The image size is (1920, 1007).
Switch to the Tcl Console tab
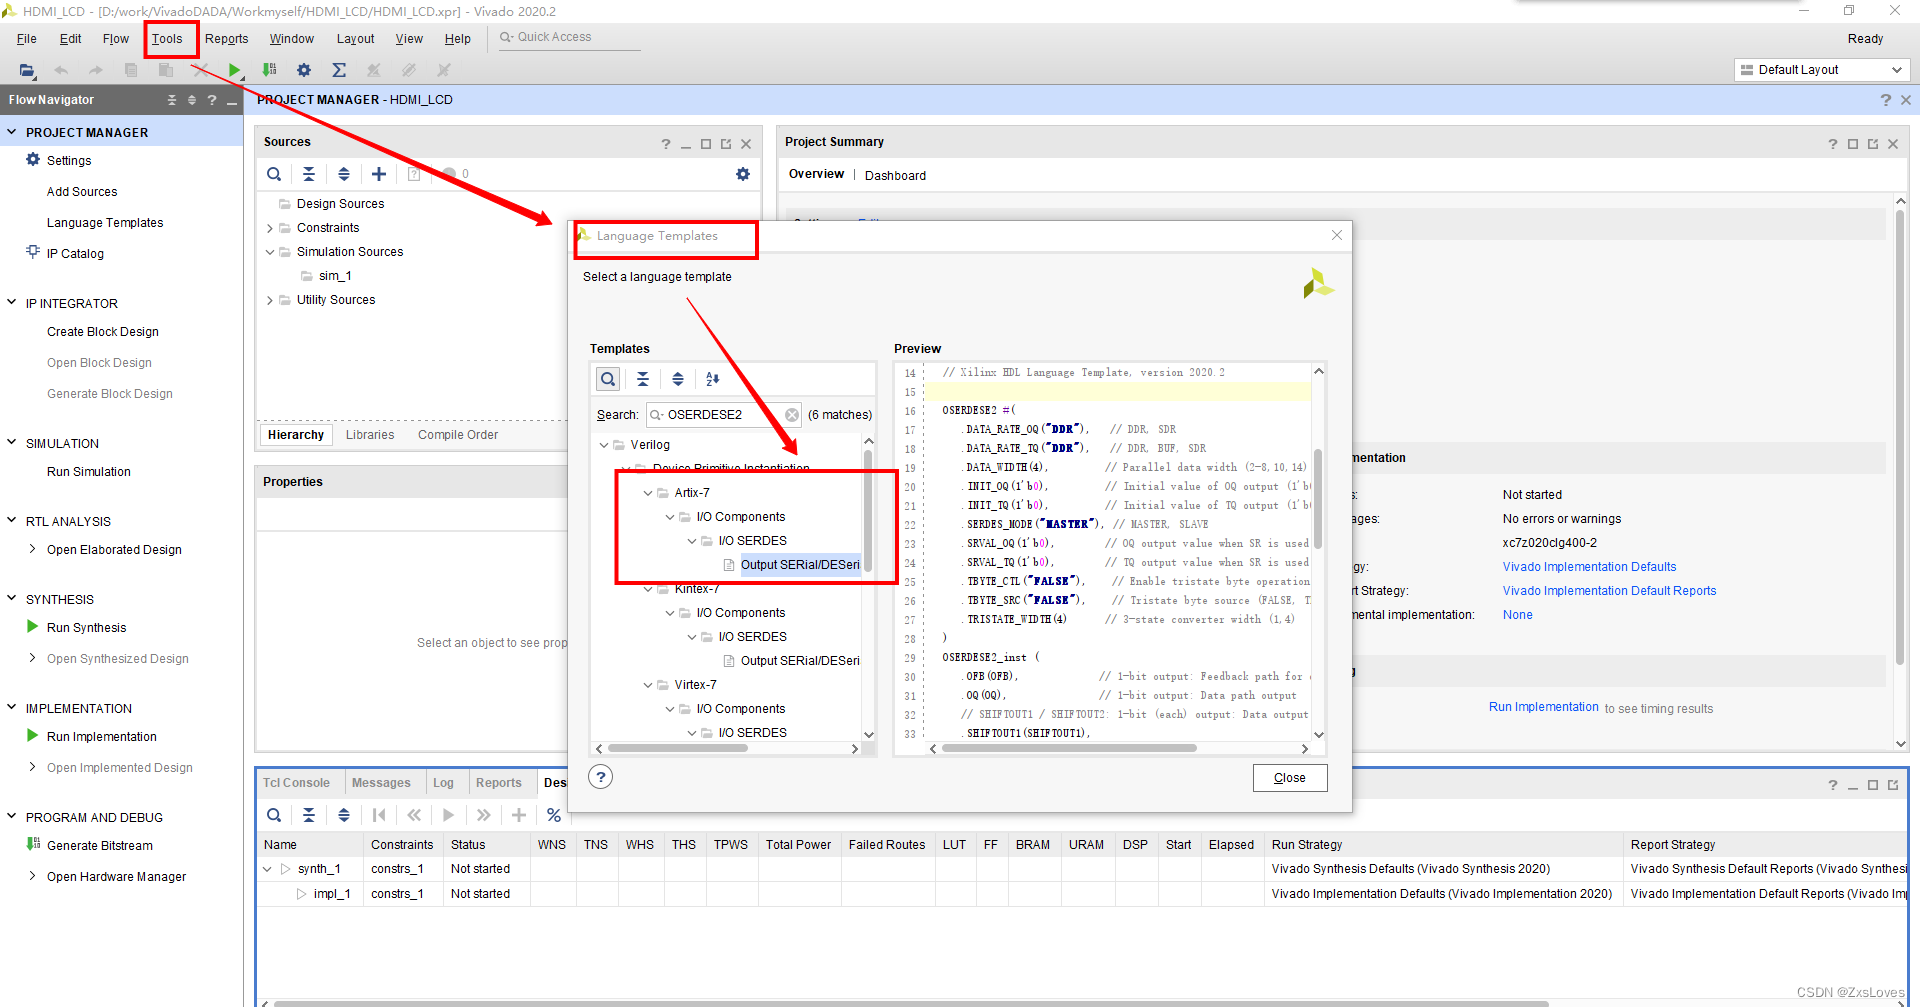point(296,783)
